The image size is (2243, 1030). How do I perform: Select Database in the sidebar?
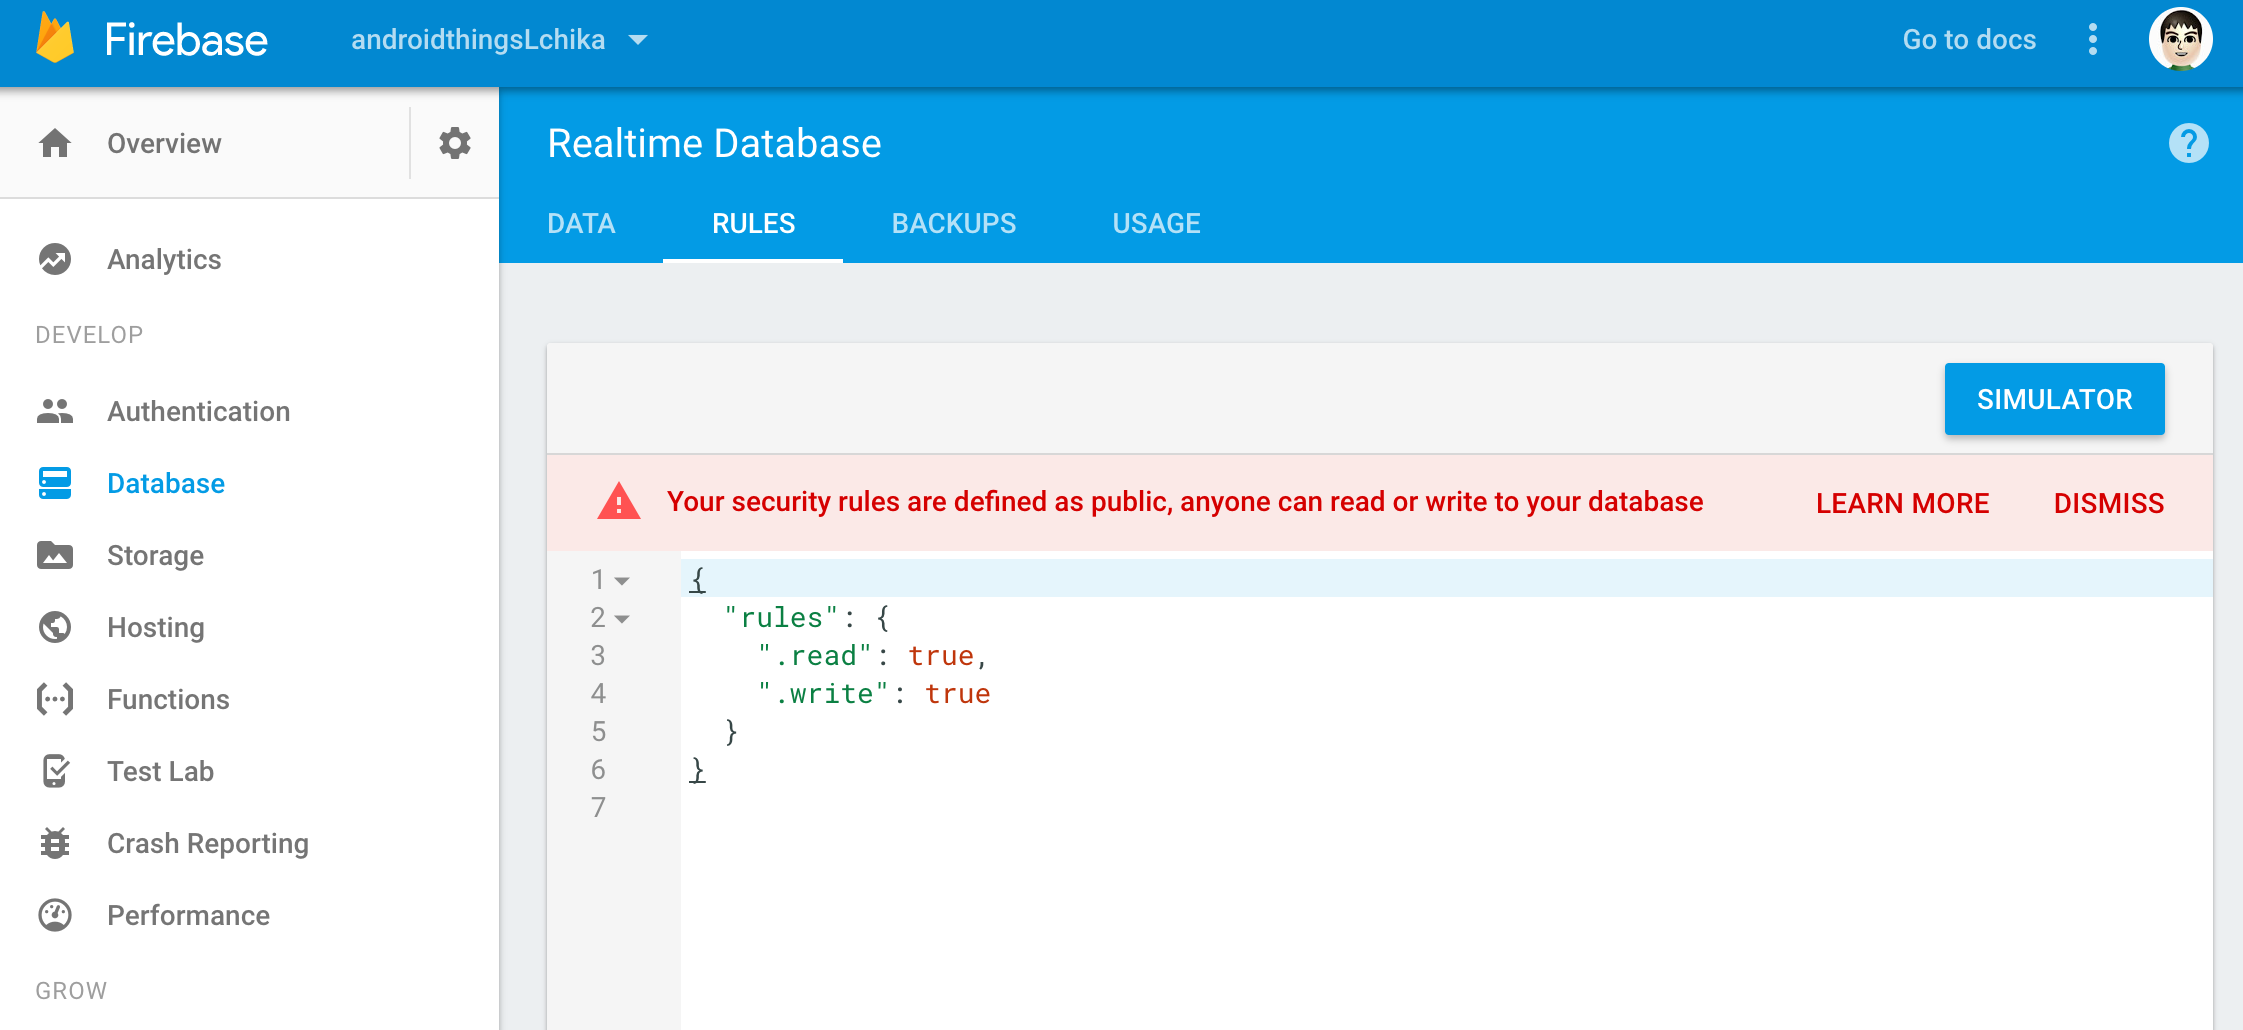click(x=166, y=483)
